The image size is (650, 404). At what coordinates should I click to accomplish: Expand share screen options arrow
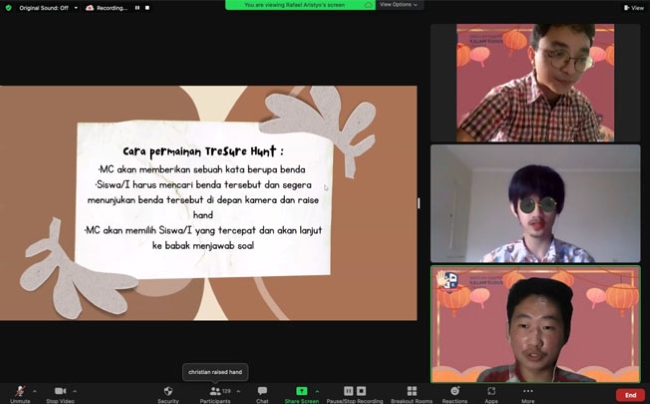317,390
